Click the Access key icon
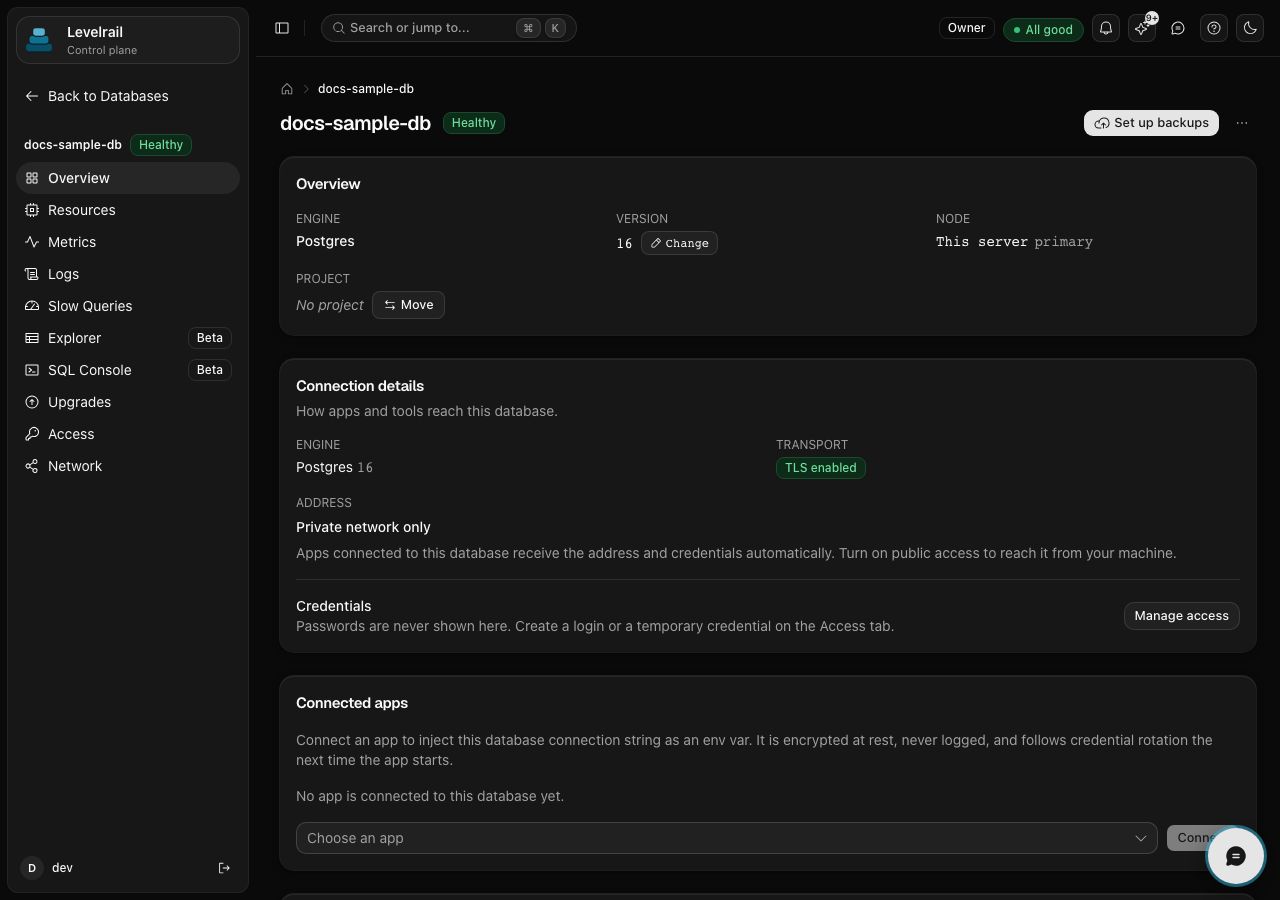This screenshot has height=900, width=1280. (x=32, y=434)
